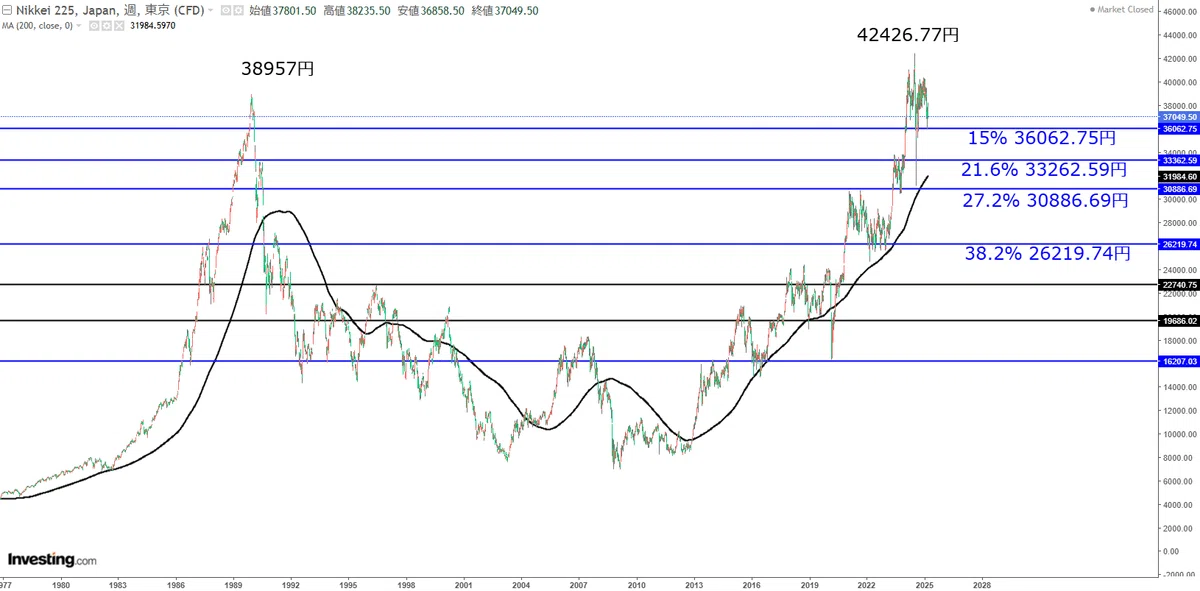
Task: Select the 33362.59 line price label
Action: pos(1180,160)
